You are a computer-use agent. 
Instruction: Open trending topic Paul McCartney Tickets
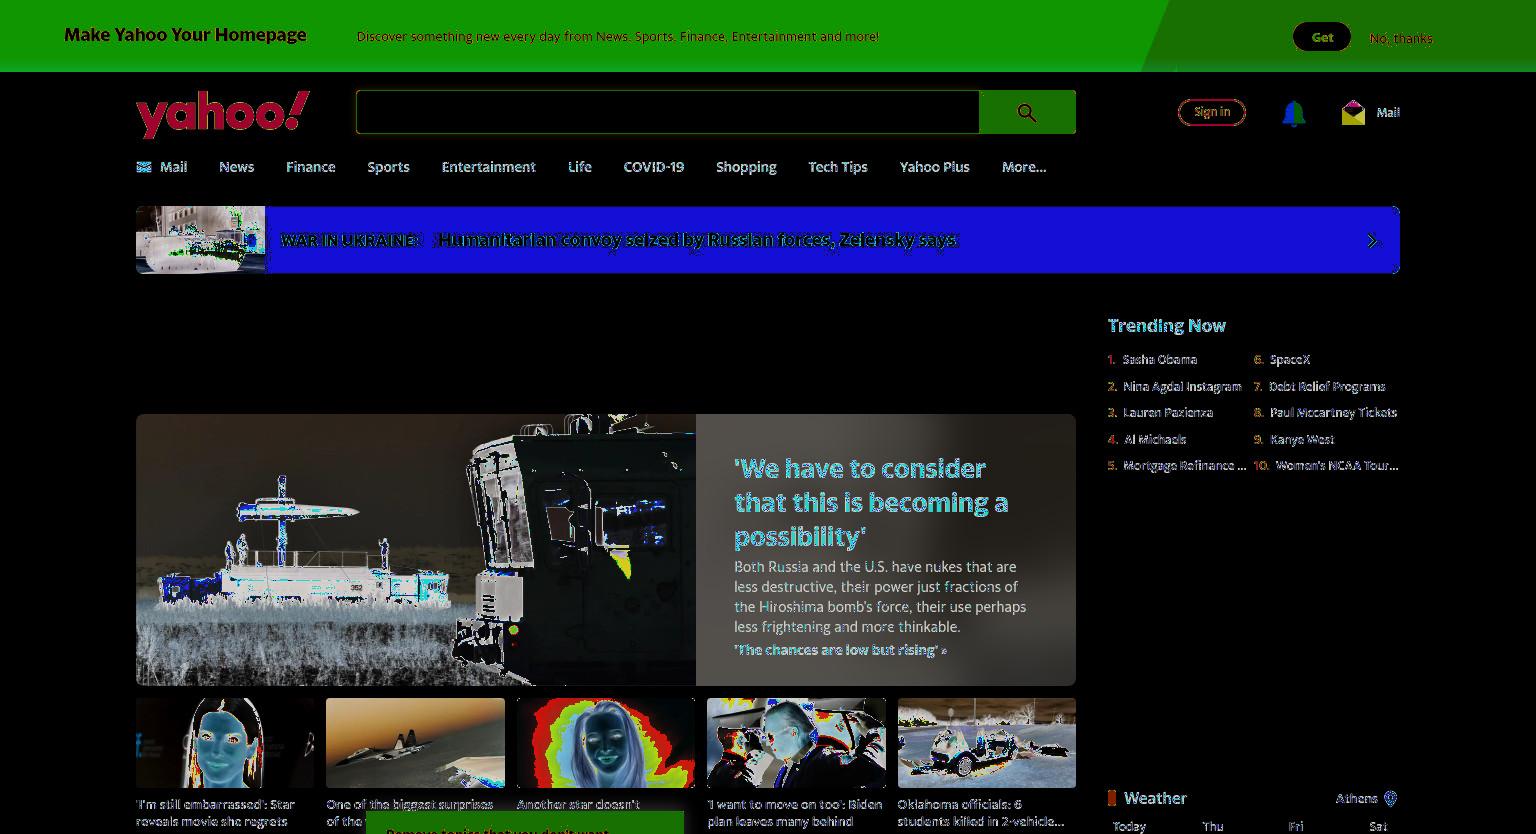[1333, 413]
